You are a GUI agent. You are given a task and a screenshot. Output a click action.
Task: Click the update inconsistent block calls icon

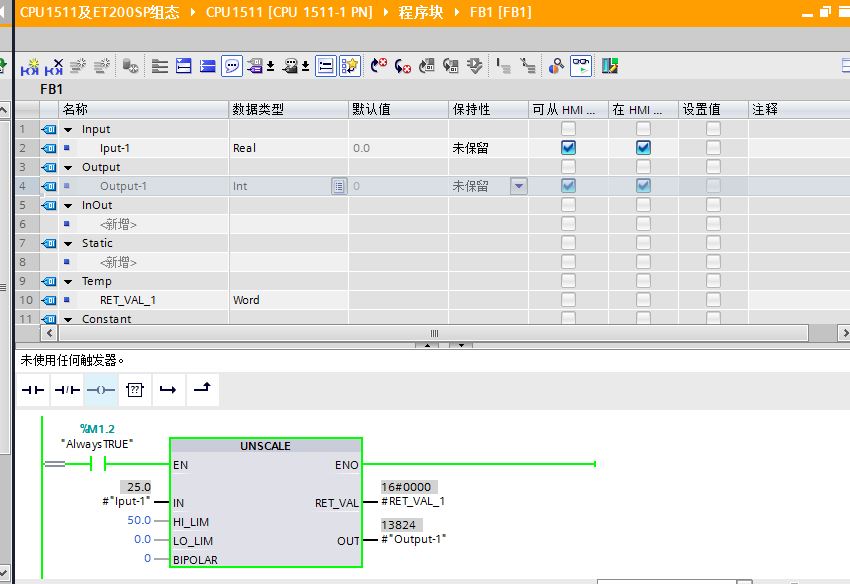tap(427, 66)
